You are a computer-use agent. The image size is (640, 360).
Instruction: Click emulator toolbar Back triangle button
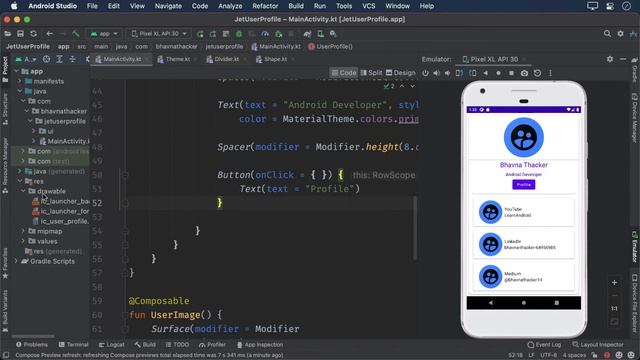[485, 73]
